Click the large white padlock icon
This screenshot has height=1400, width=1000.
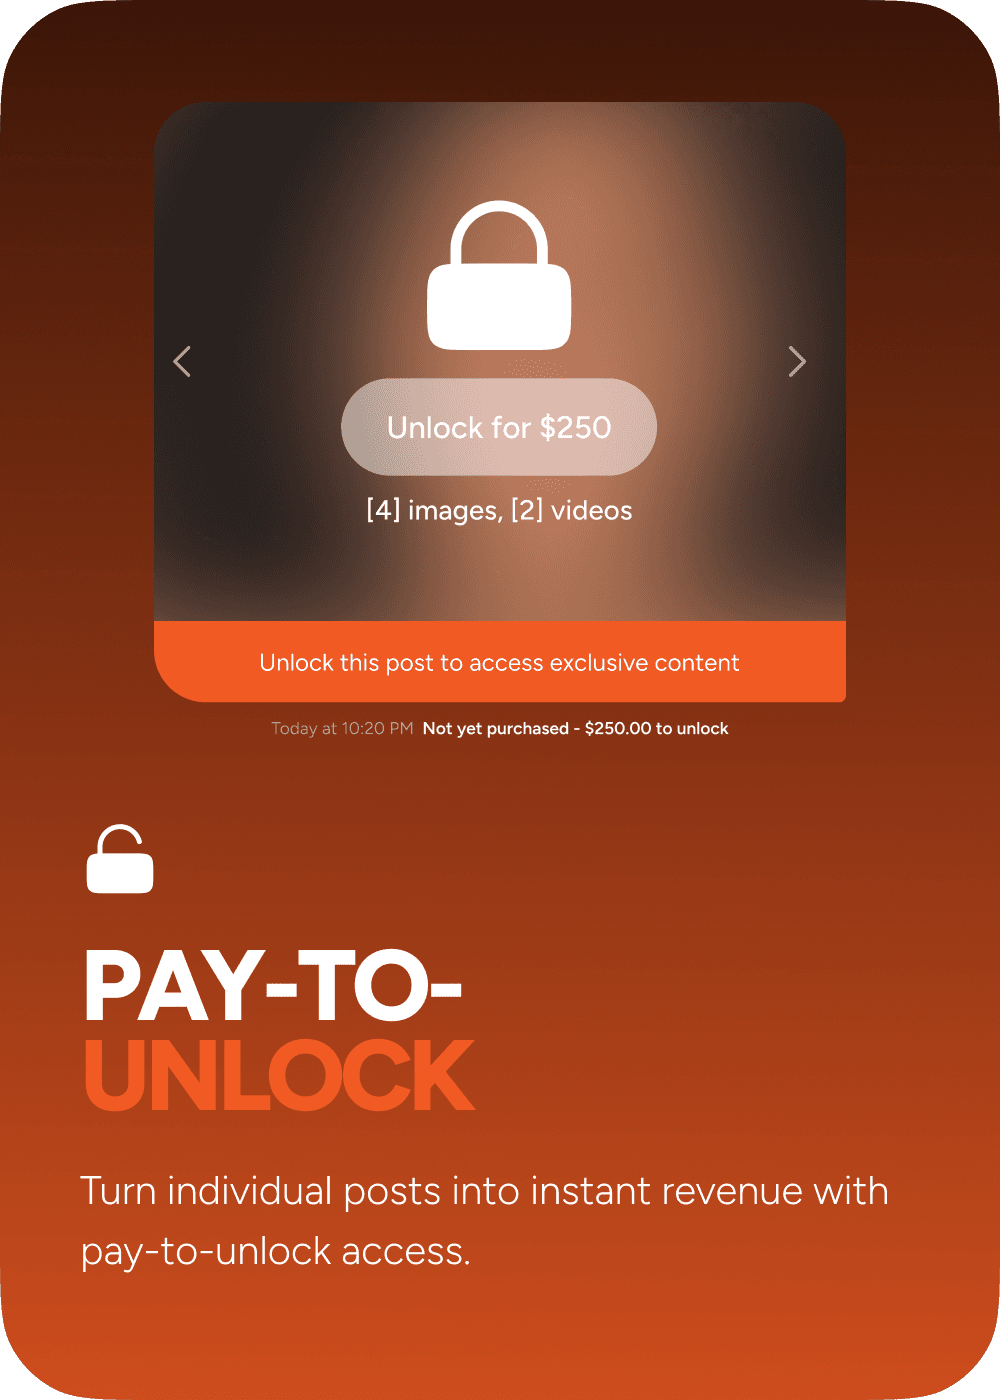click(x=499, y=275)
